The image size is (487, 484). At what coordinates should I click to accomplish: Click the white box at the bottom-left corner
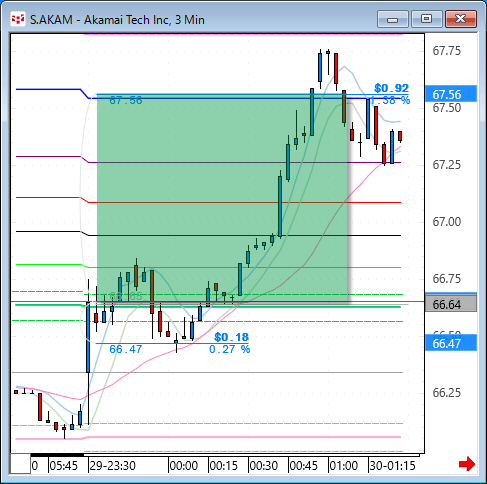tap(20, 464)
